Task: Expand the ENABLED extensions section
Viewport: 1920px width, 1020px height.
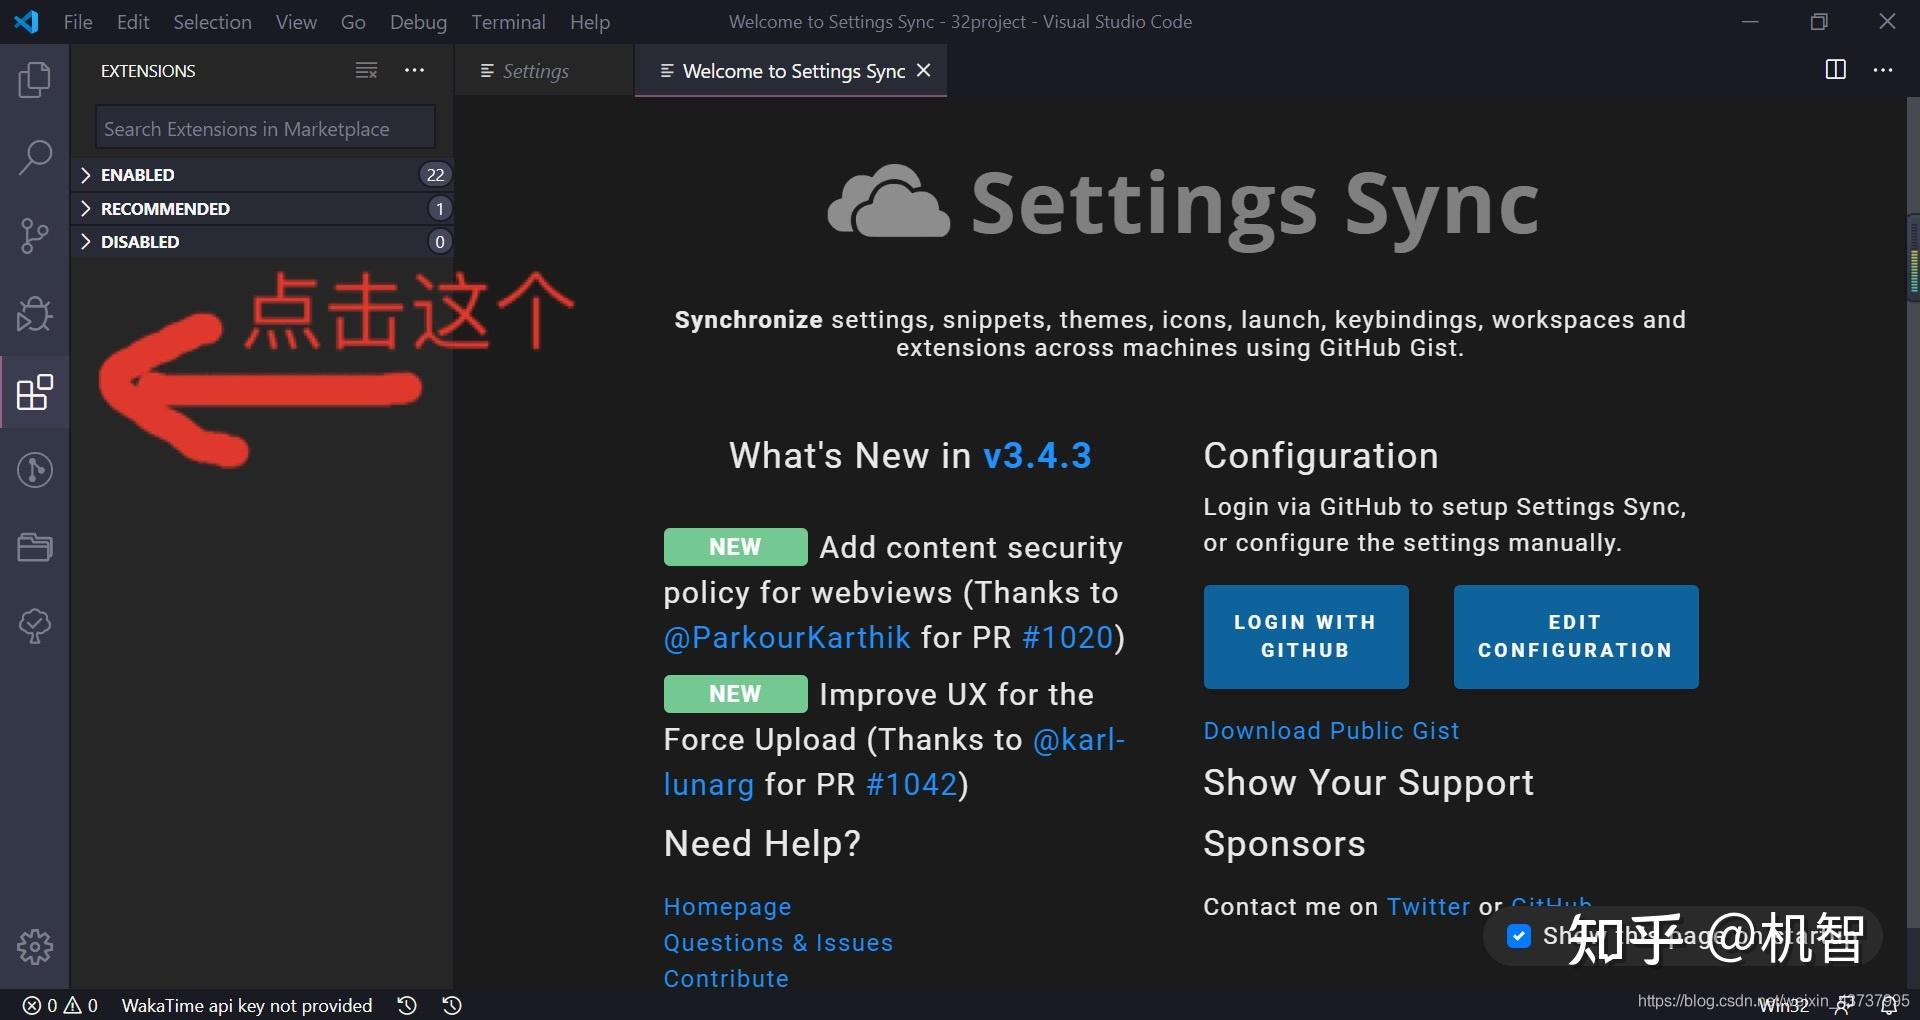Action: click(x=138, y=175)
